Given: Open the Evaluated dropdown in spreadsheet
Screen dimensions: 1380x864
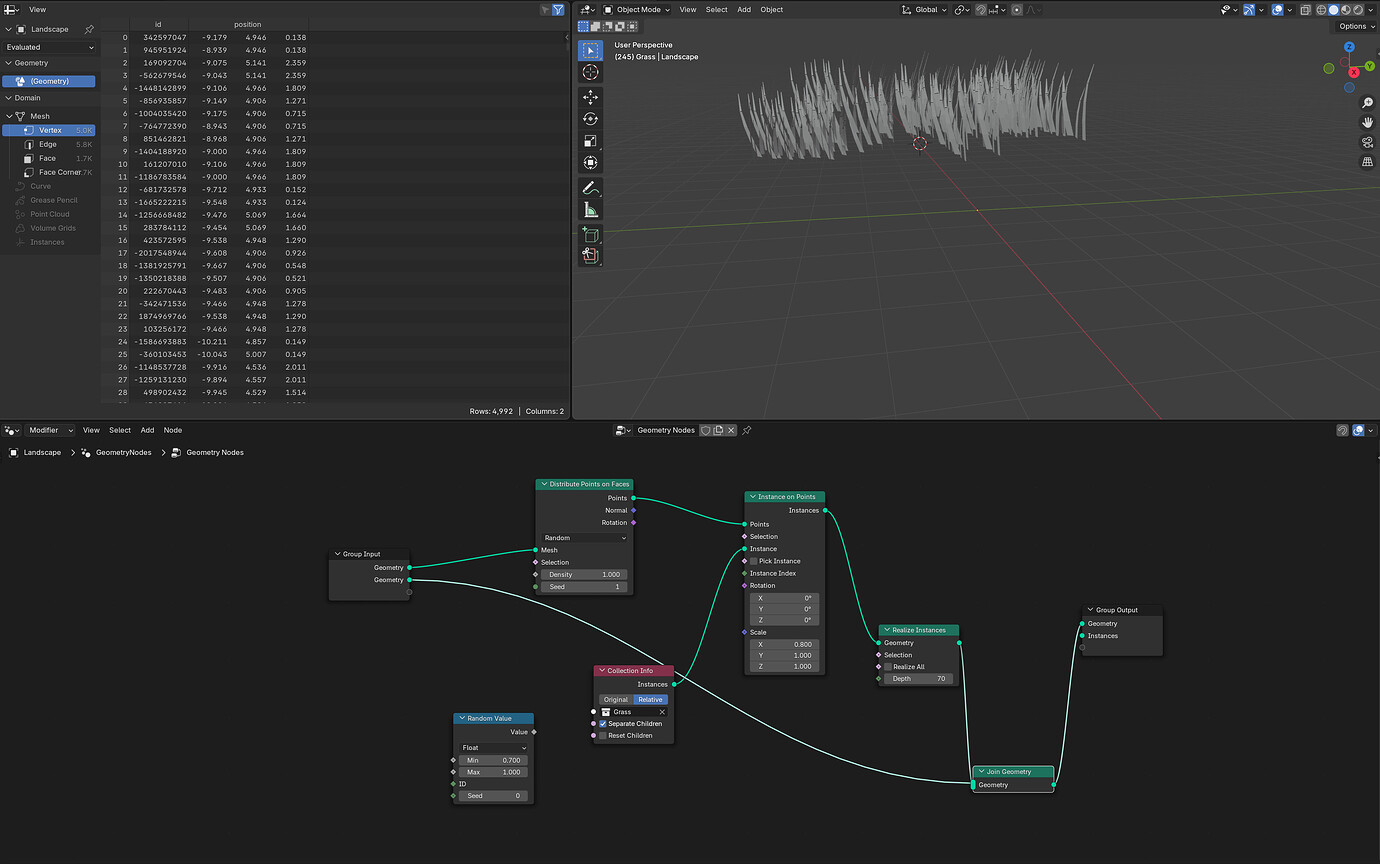Looking at the screenshot, I should pyautogui.click(x=50, y=47).
